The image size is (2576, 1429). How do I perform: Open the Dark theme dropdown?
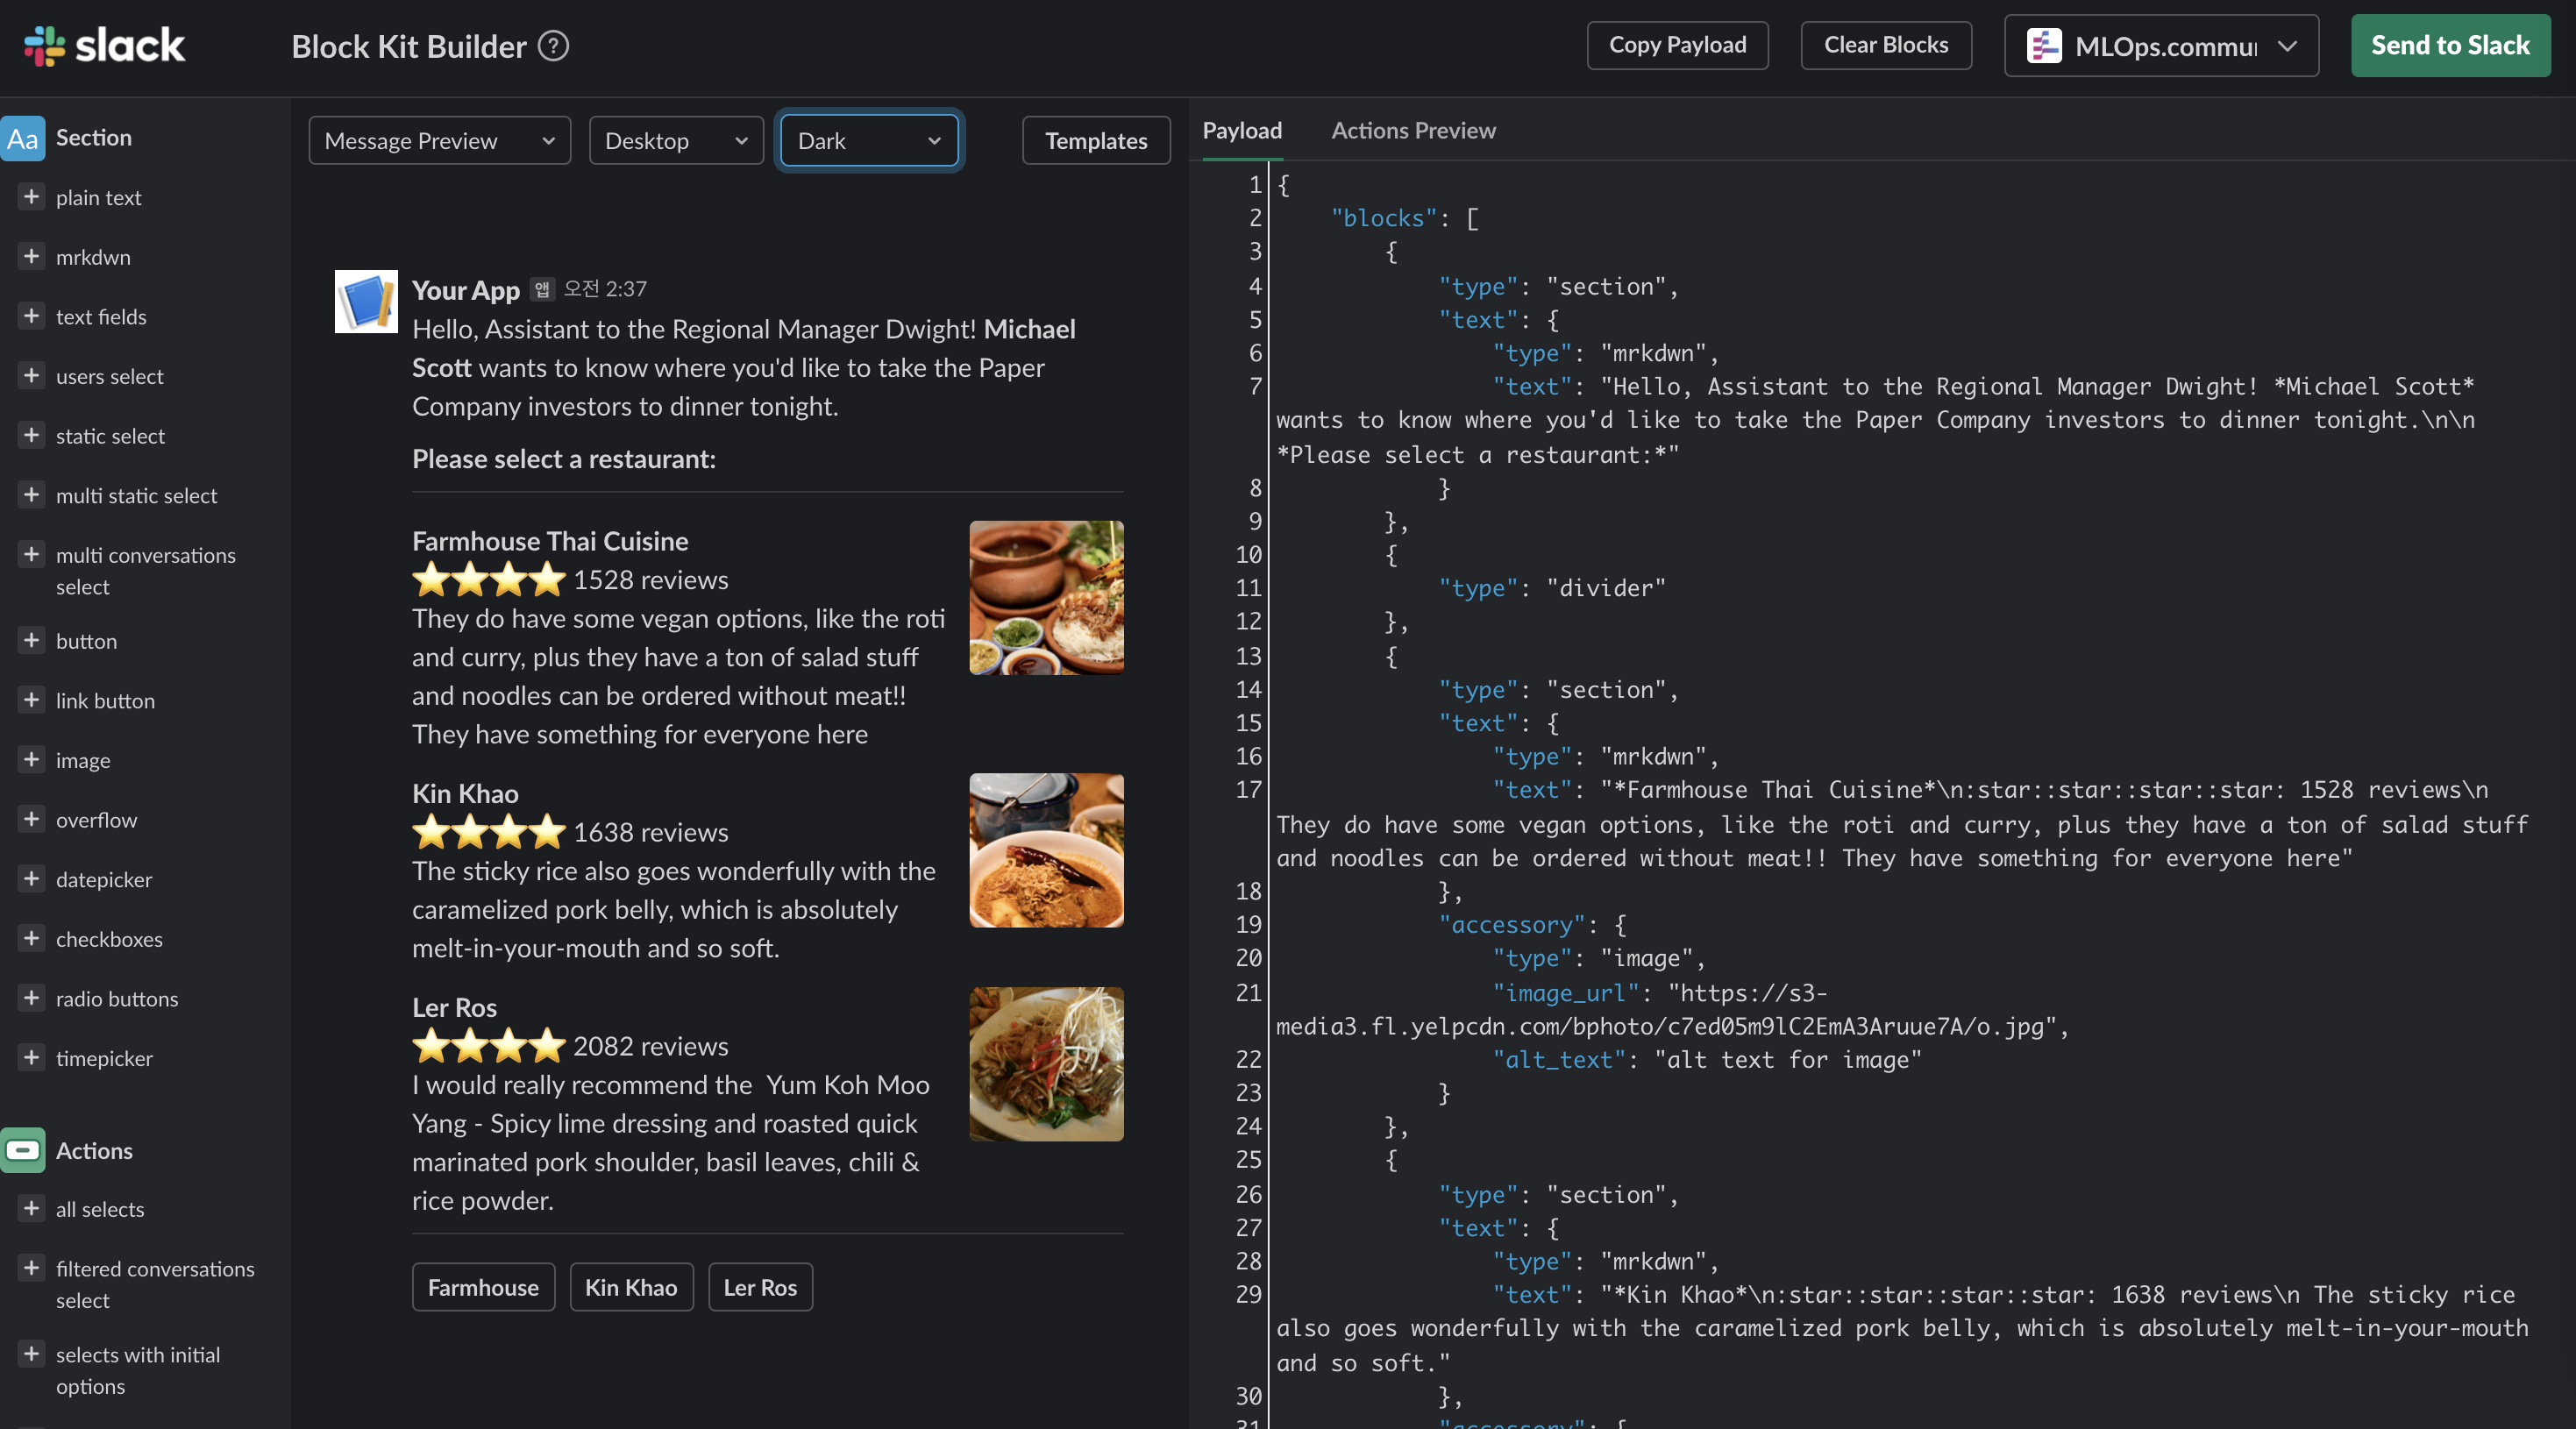pos(868,141)
